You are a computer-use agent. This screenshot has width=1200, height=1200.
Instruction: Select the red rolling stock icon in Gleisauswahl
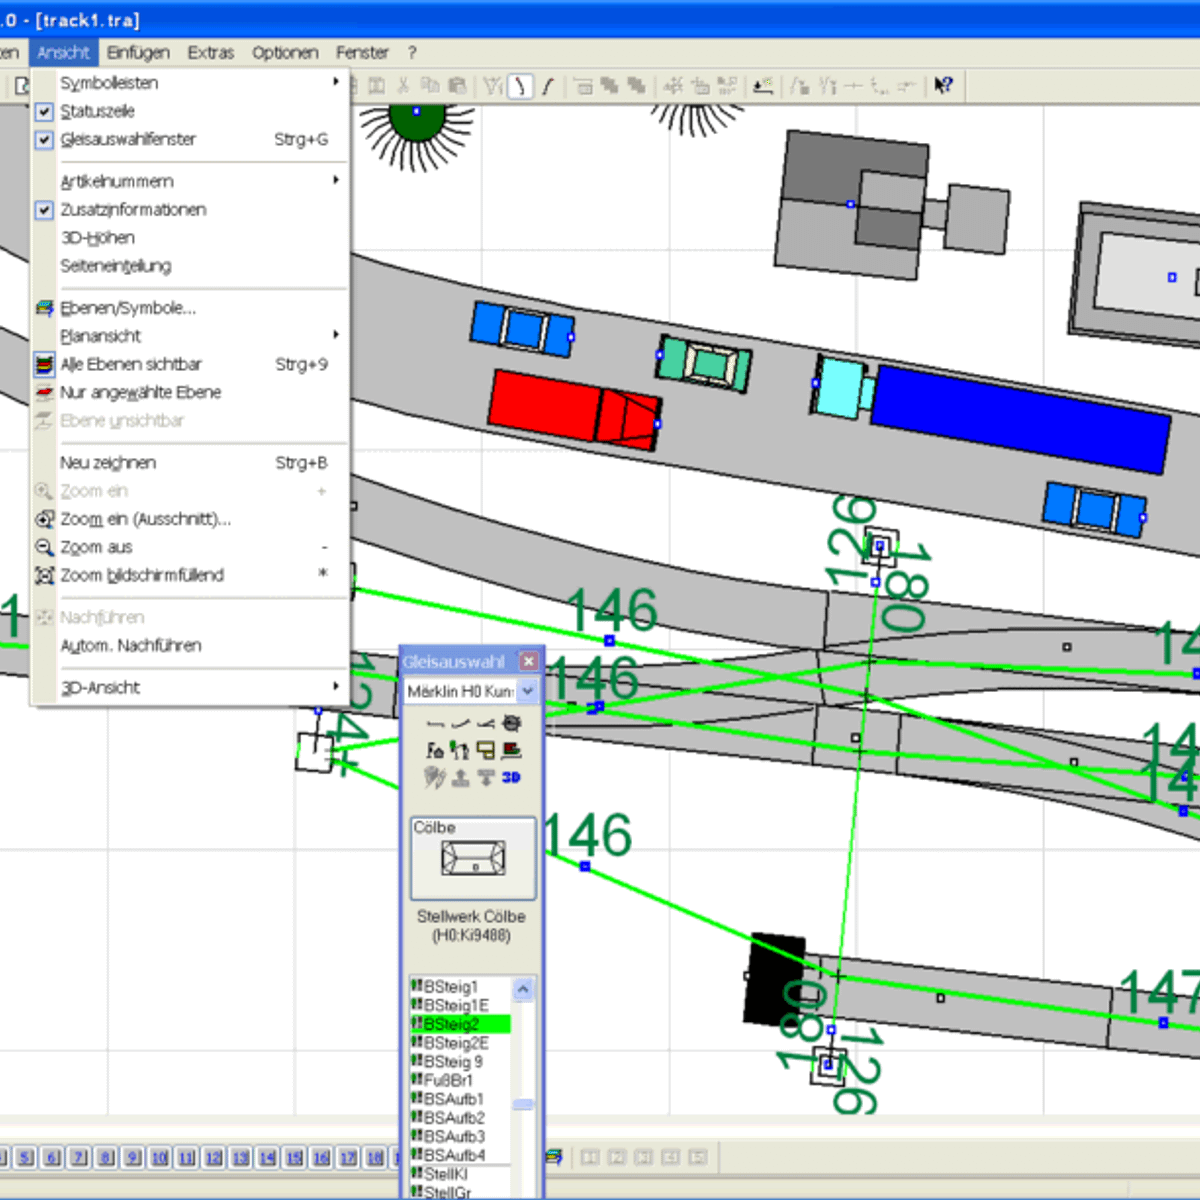click(x=511, y=750)
